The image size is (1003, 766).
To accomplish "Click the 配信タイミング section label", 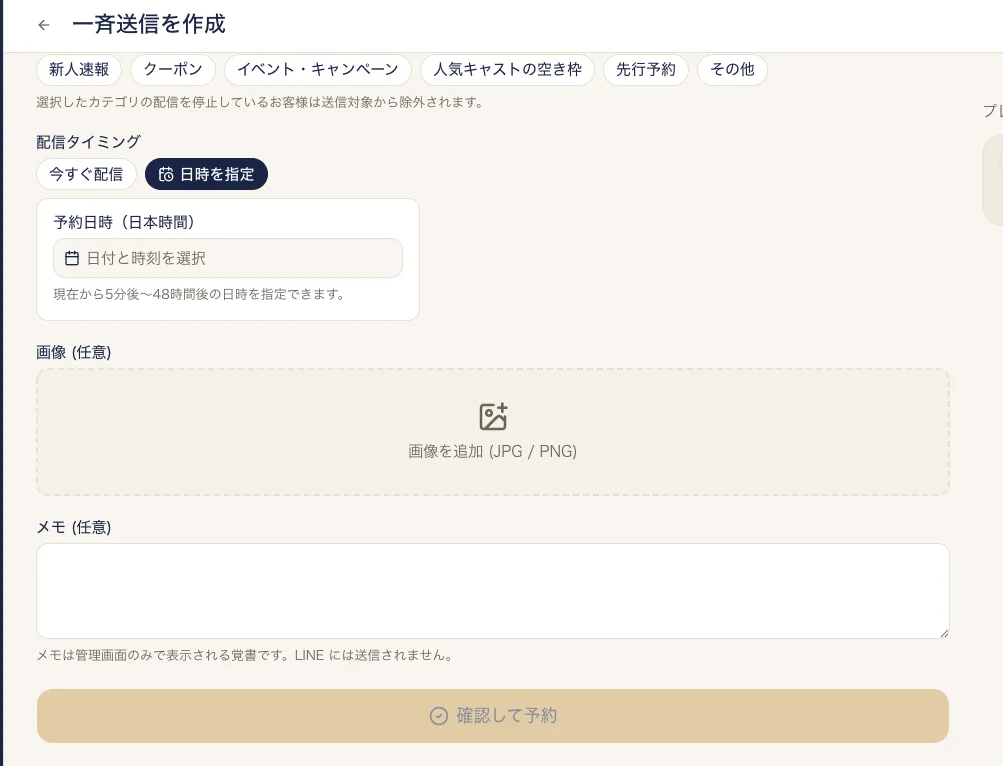I will pyautogui.click(x=88, y=141).
